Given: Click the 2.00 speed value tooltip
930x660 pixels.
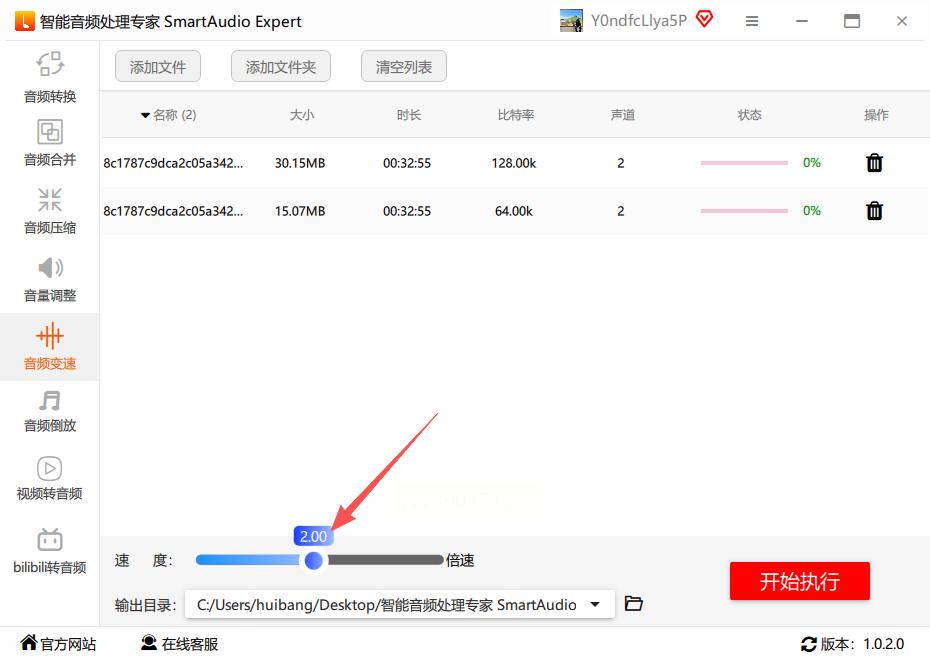Looking at the screenshot, I should click(x=313, y=536).
